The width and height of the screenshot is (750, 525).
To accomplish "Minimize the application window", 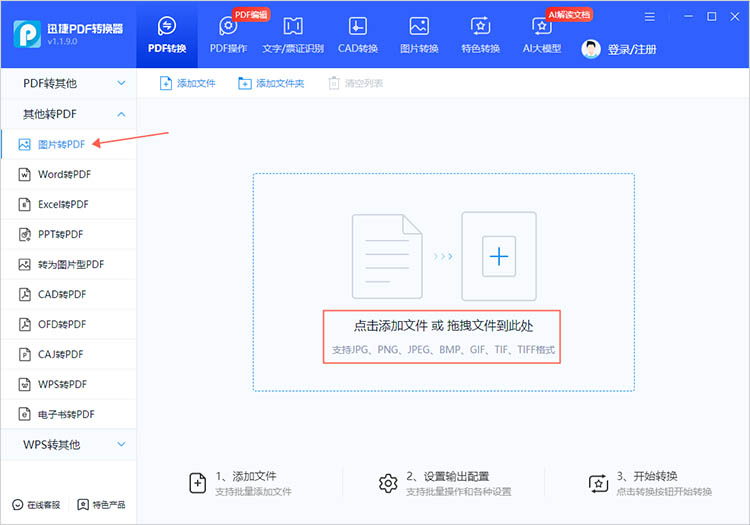I will click(688, 17).
